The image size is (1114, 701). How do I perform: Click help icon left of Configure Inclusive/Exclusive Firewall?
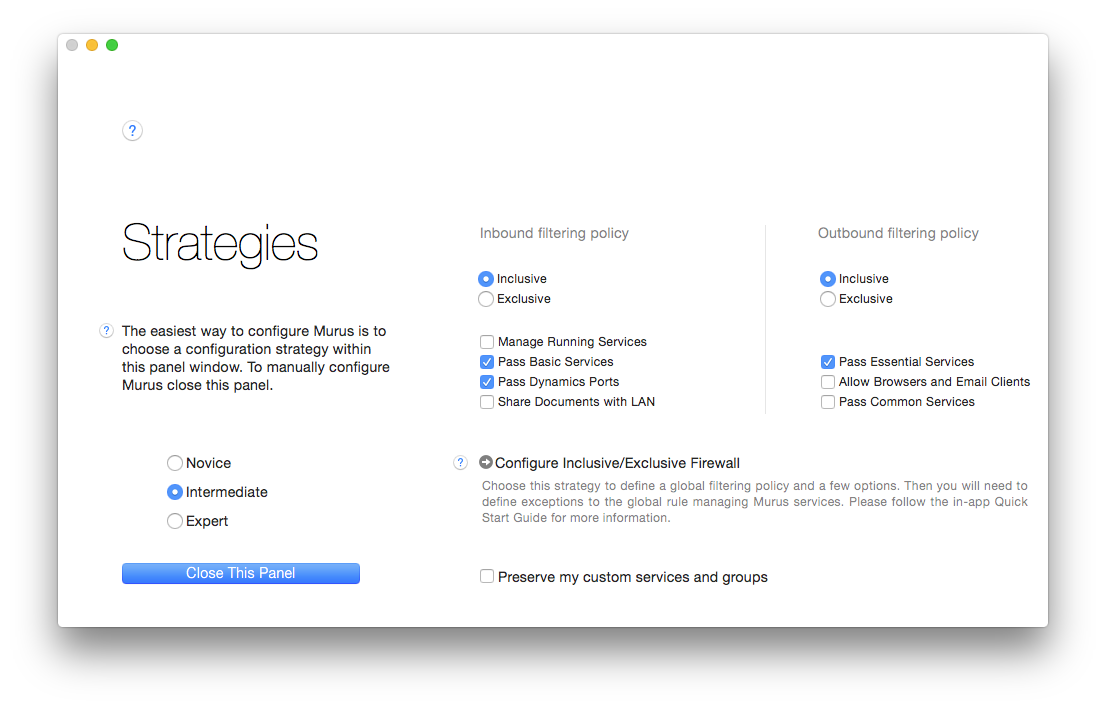pos(460,463)
